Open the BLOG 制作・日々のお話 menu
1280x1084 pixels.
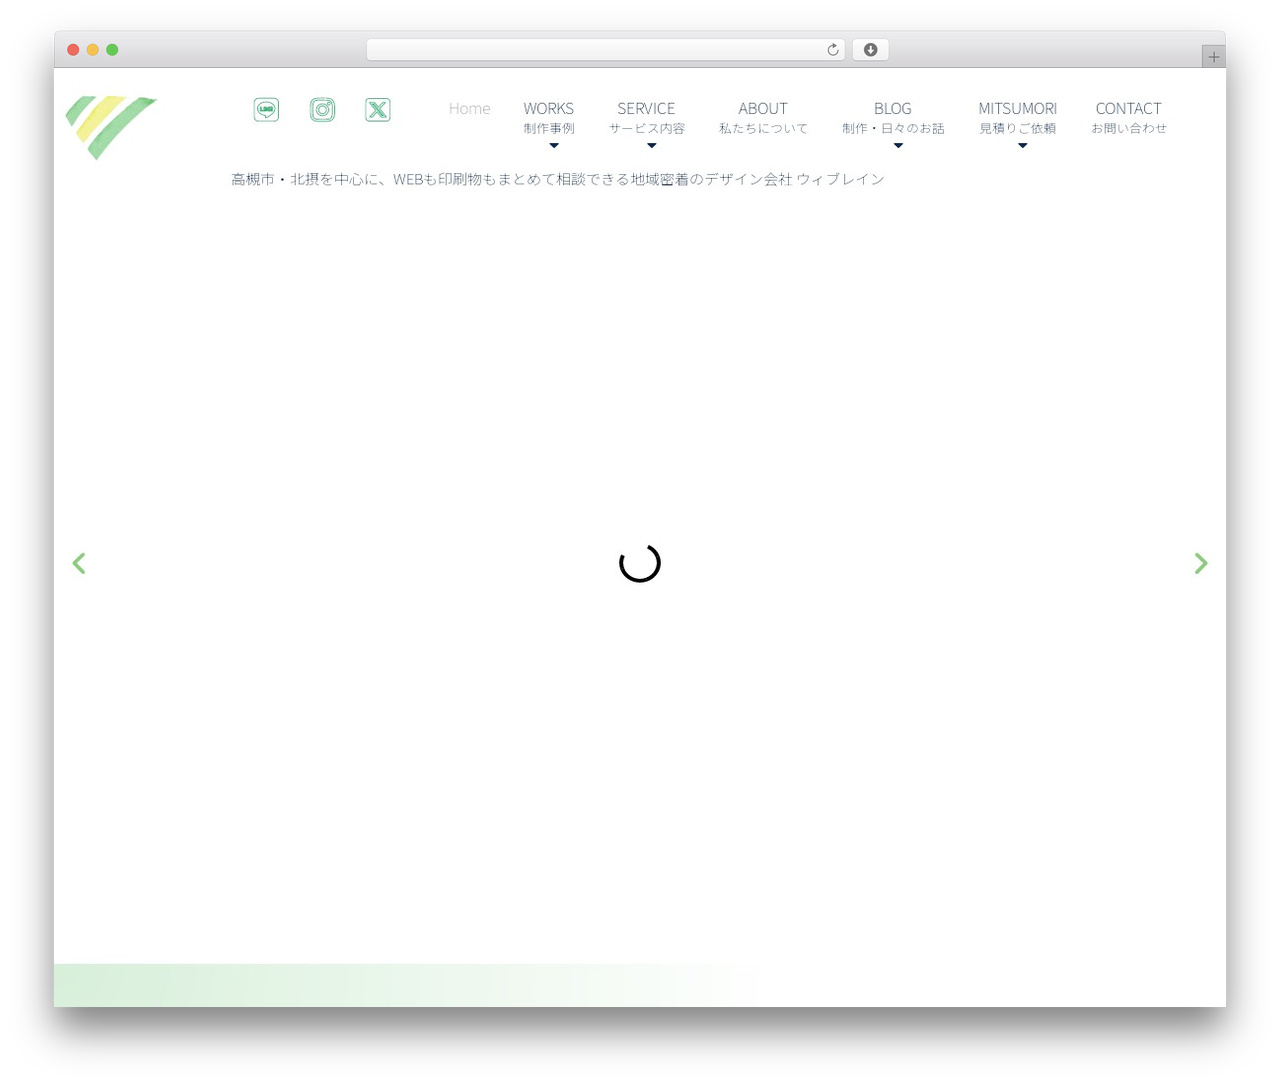(x=893, y=117)
